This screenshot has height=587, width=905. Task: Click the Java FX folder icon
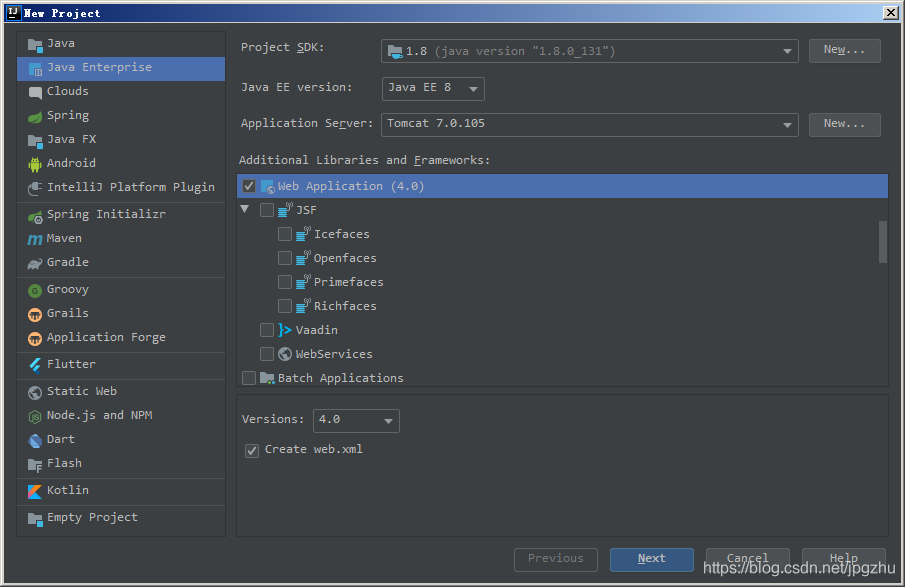35,140
